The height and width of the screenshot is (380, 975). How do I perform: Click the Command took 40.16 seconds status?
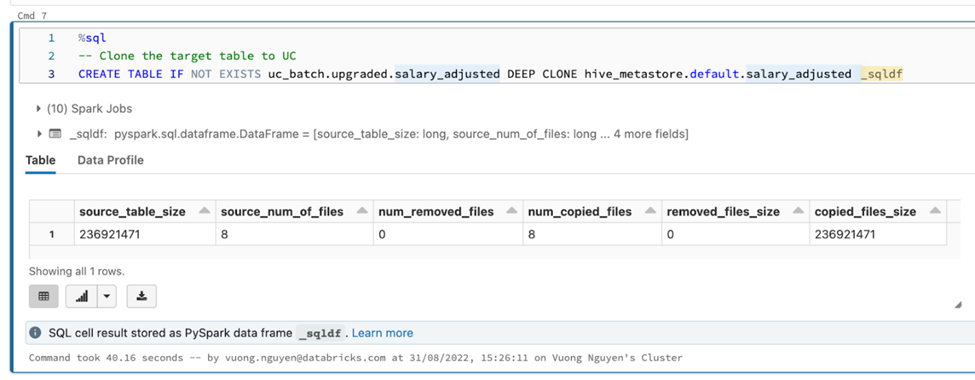pos(356,358)
